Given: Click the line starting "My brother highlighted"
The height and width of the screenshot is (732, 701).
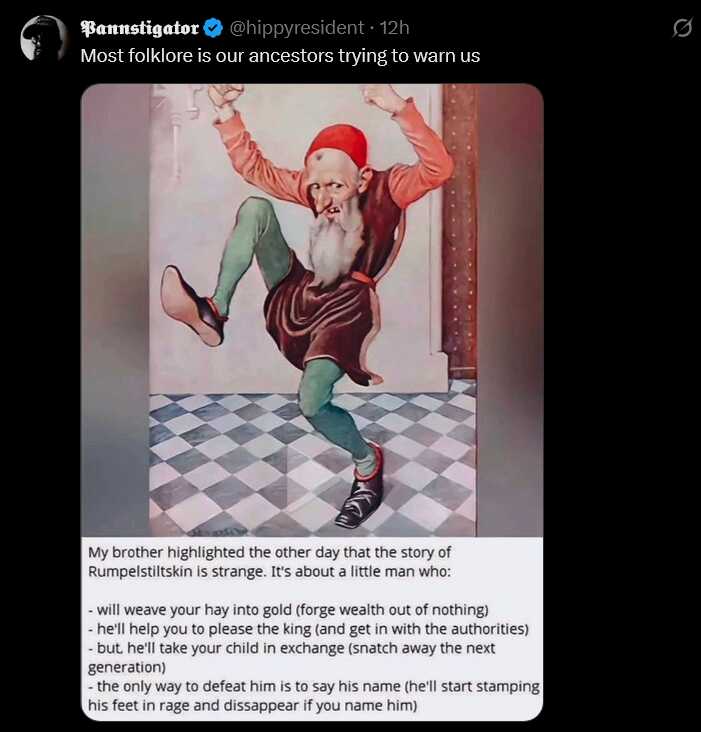Looking at the screenshot, I should (269, 552).
